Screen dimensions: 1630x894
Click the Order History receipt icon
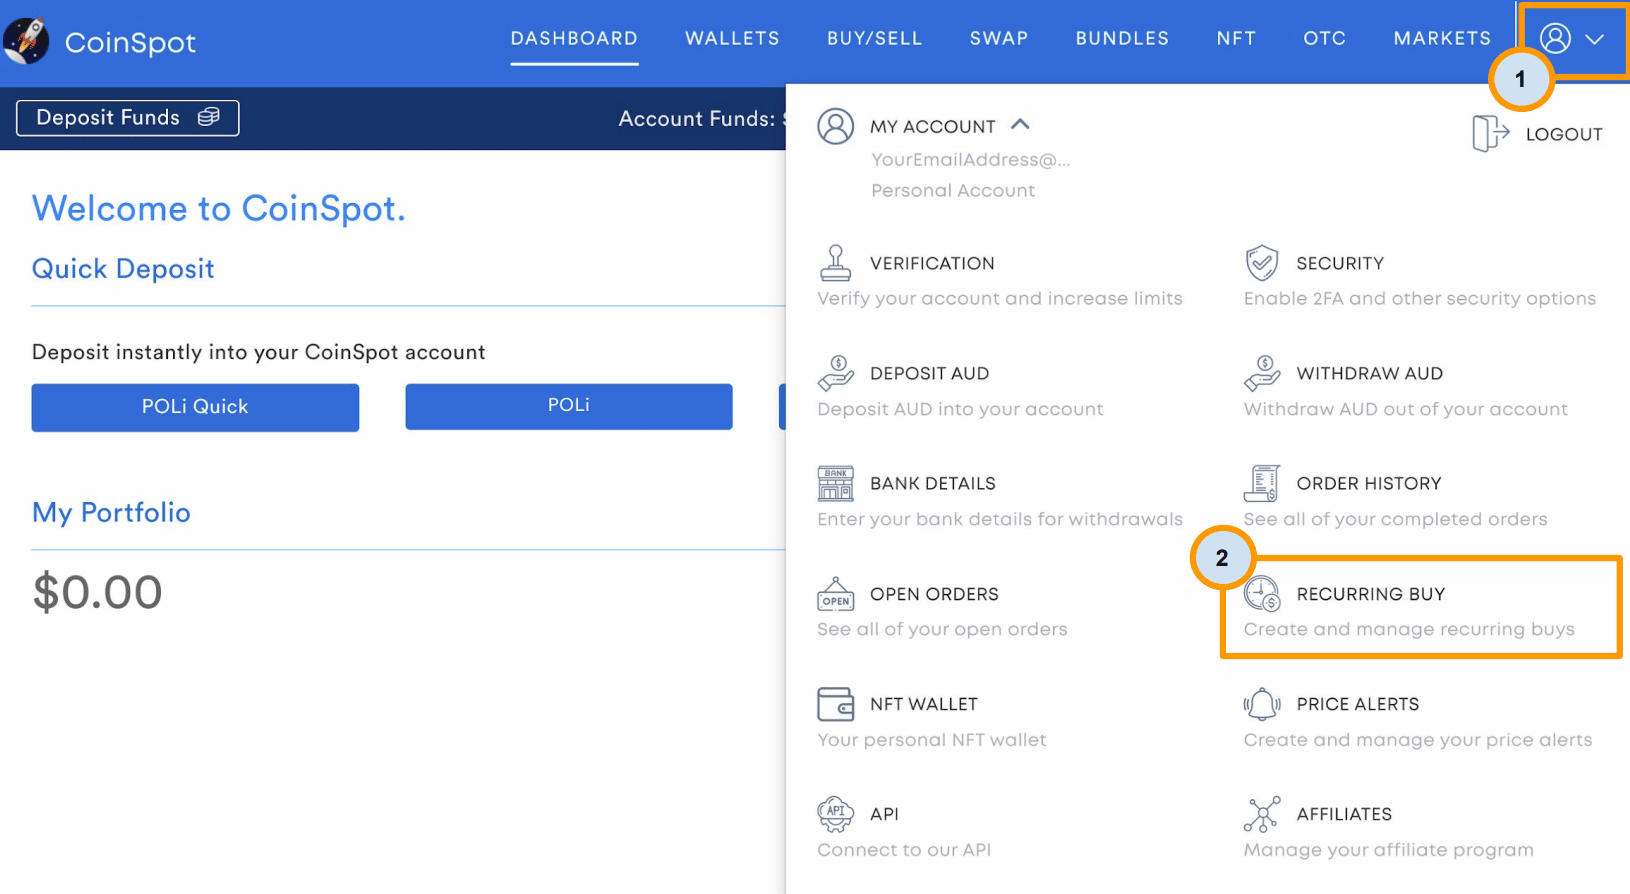click(x=1261, y=483)
